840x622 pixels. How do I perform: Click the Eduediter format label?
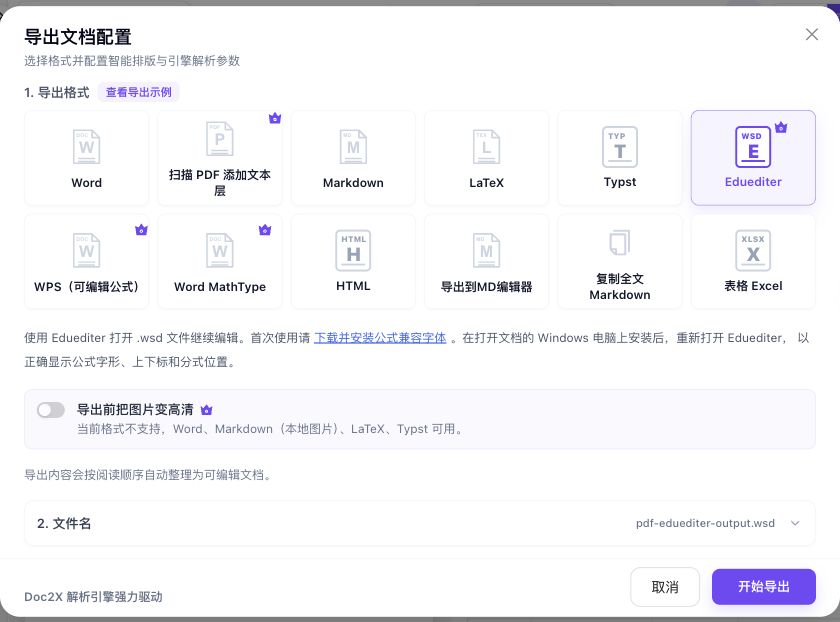[x=753, y=182]
